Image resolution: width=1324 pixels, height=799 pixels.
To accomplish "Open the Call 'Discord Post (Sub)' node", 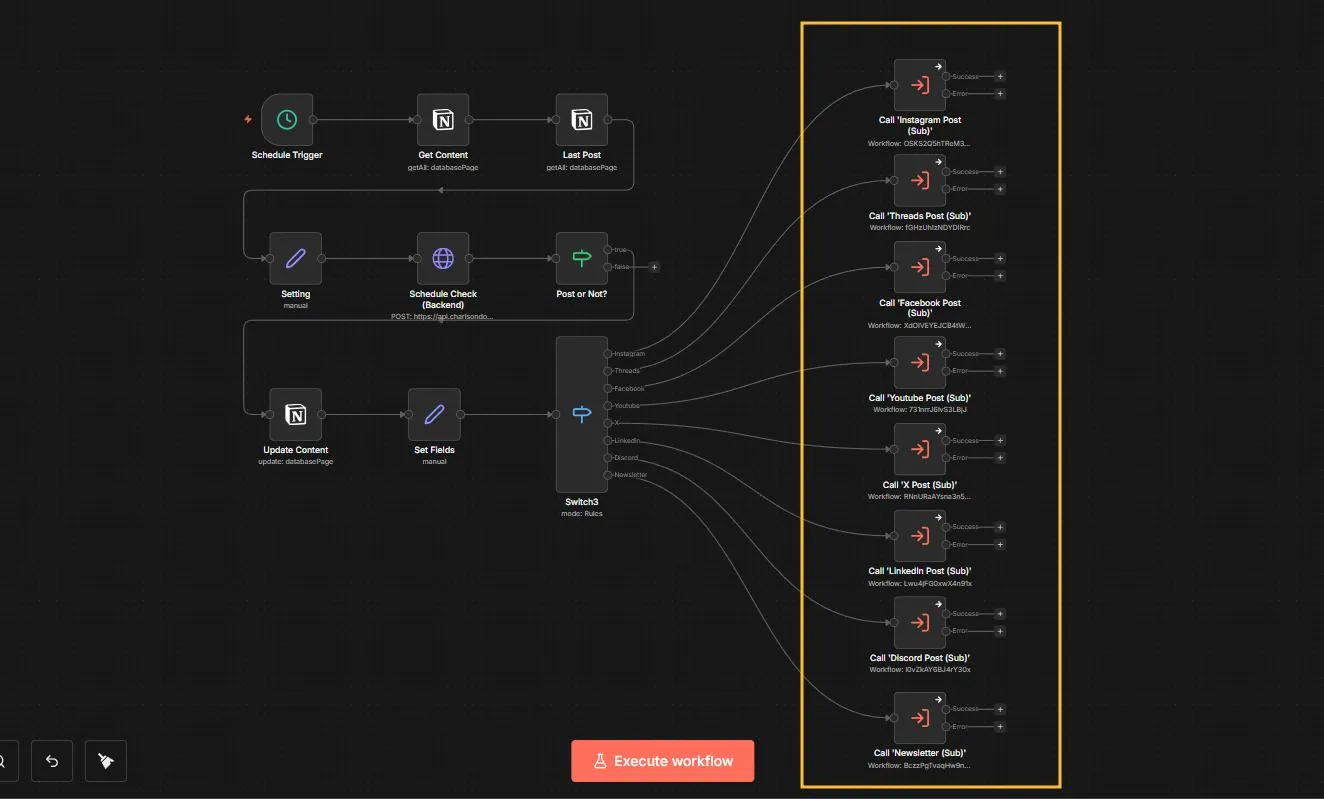I will [918, 622].
